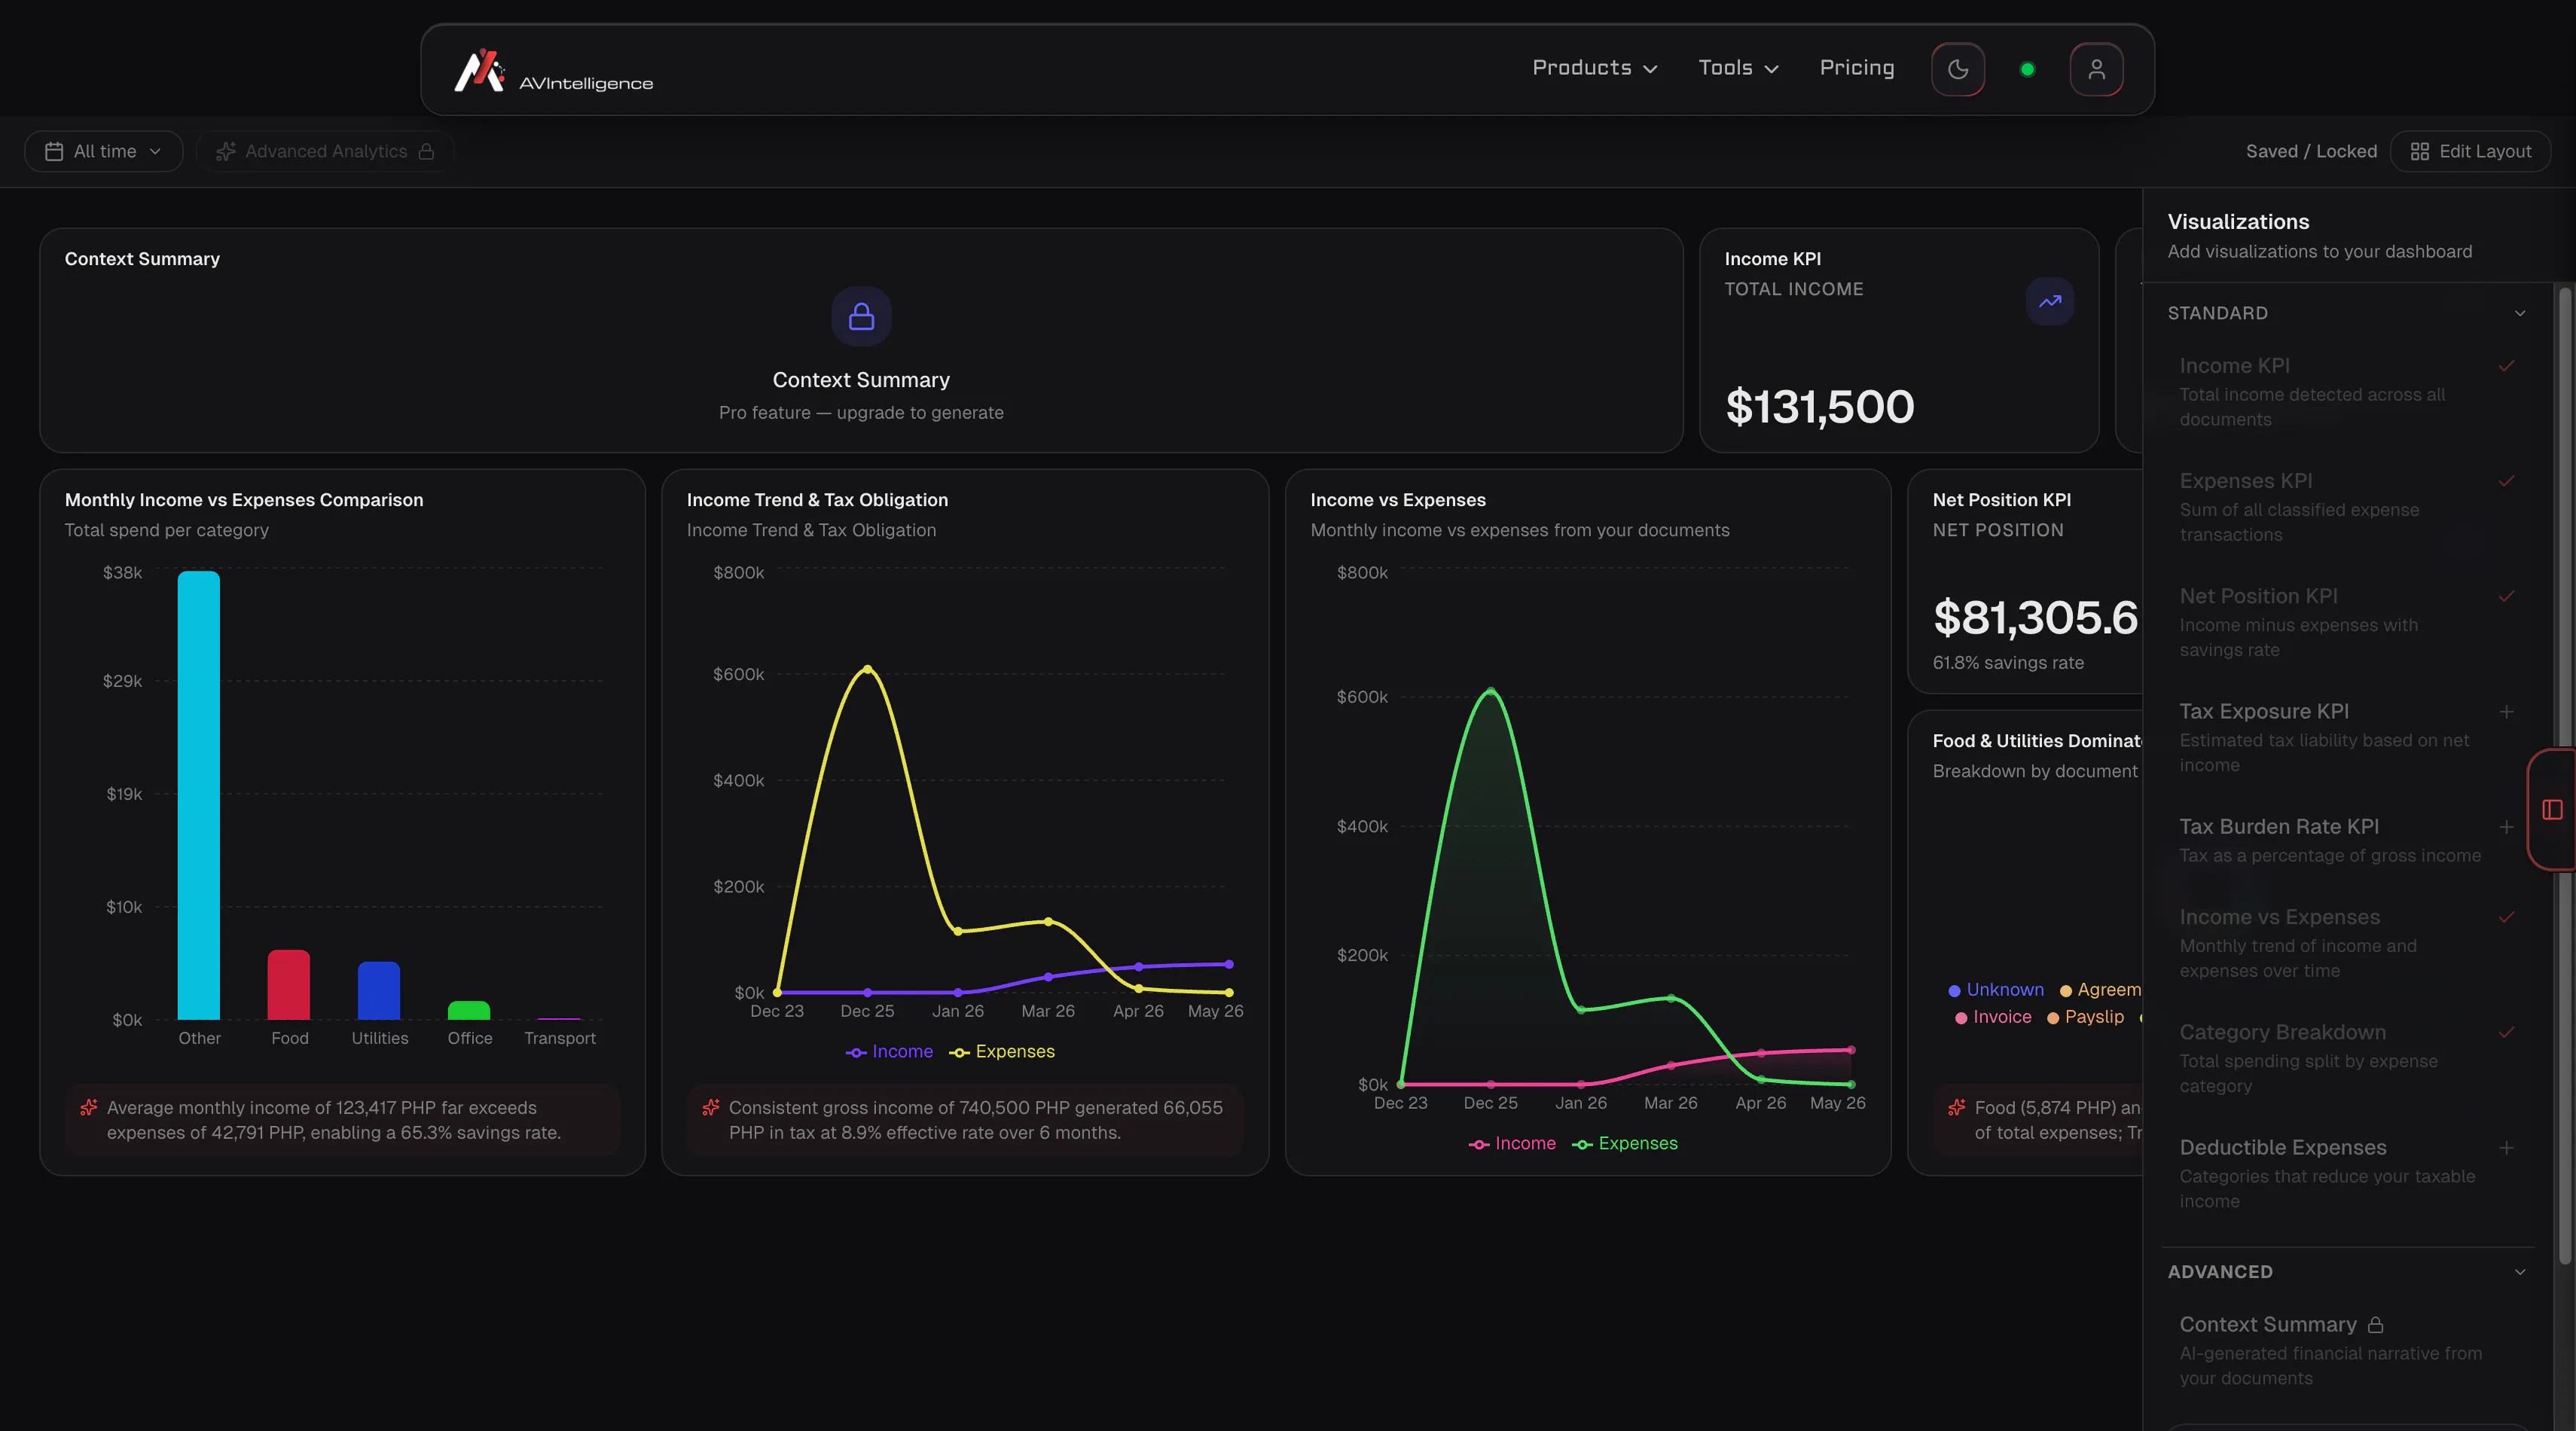
Task: Click the Advanced Analytics button
Action: (x=325, y=151)
